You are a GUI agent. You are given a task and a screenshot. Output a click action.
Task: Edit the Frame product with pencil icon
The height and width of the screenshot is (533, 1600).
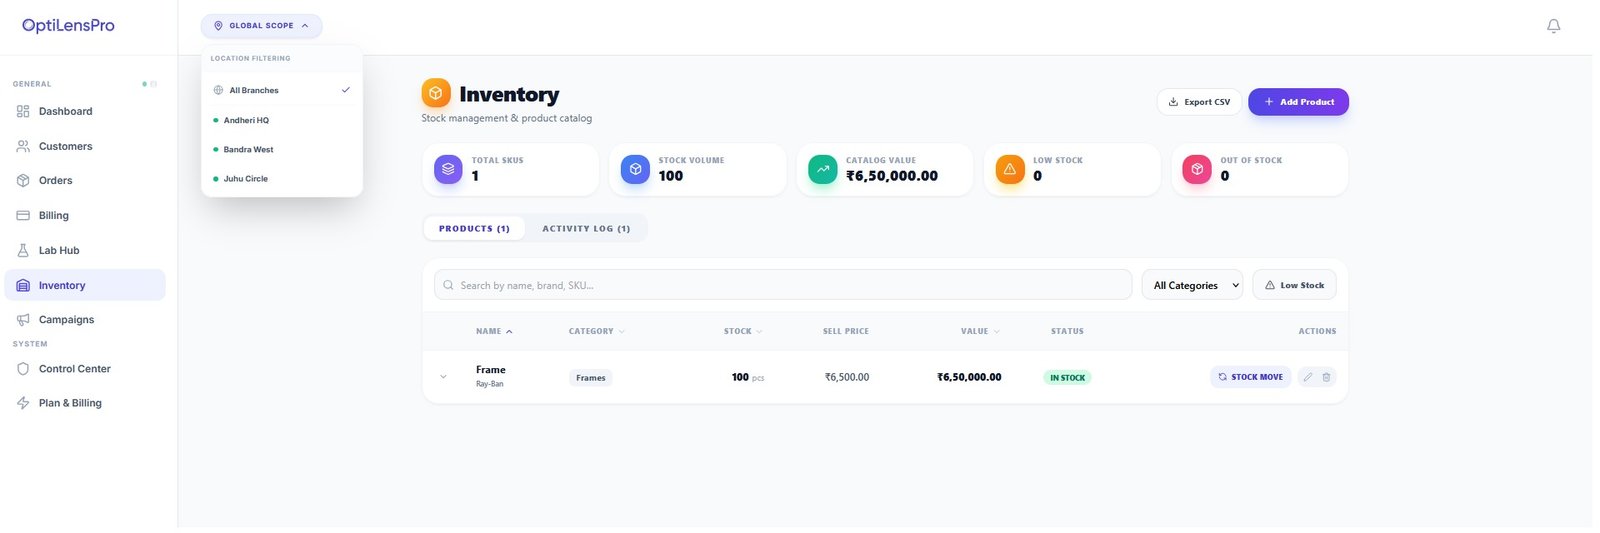1308,377
